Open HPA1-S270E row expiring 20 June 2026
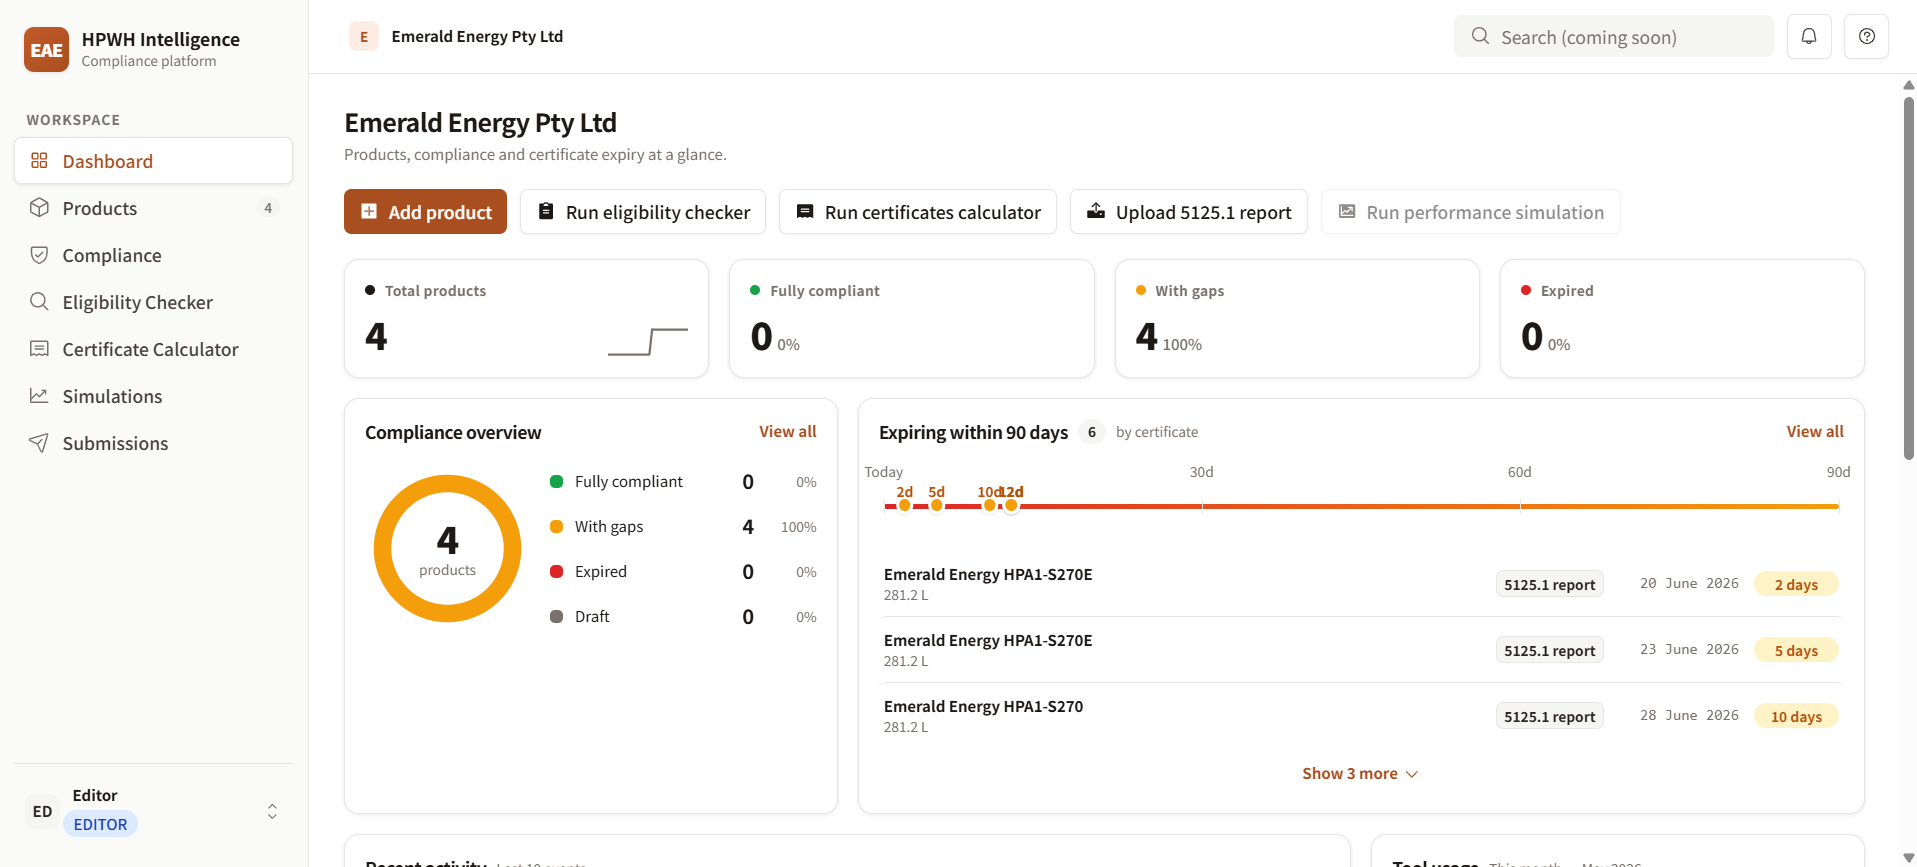The height and width of the screenshot is (867, 1917). 1361,584
